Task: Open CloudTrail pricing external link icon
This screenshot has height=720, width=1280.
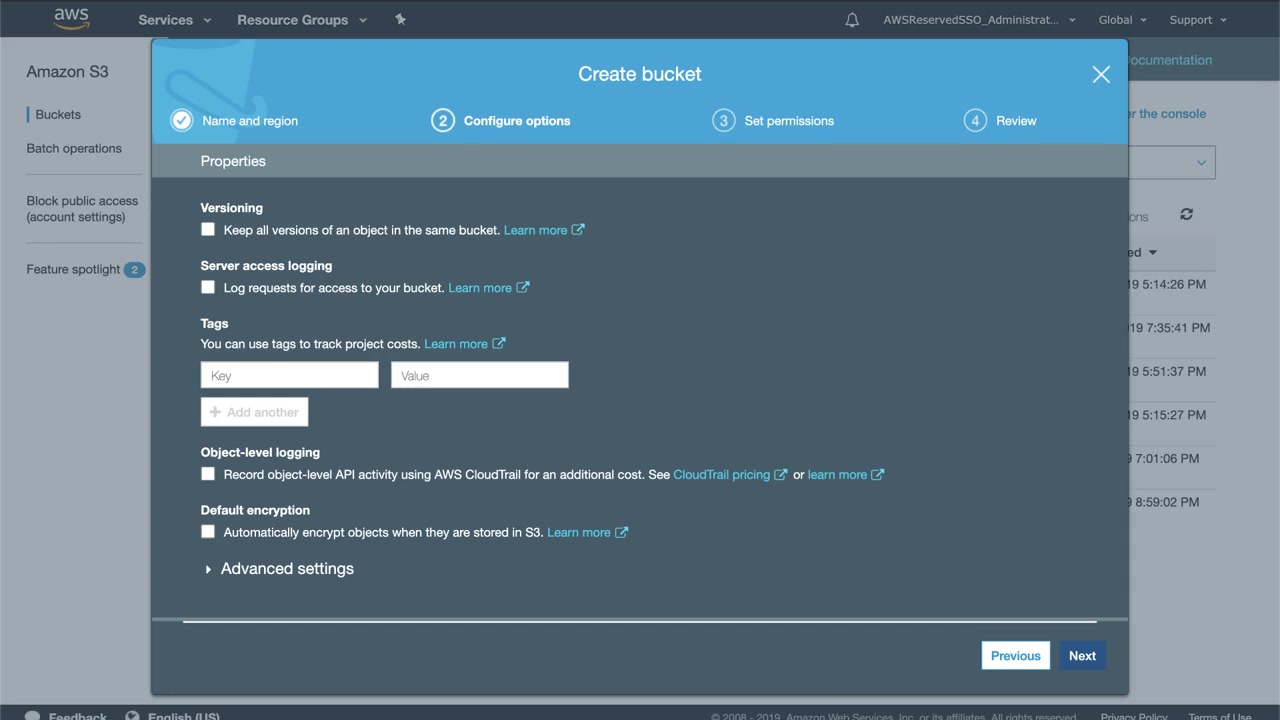Action: click(x=781, y=474)
